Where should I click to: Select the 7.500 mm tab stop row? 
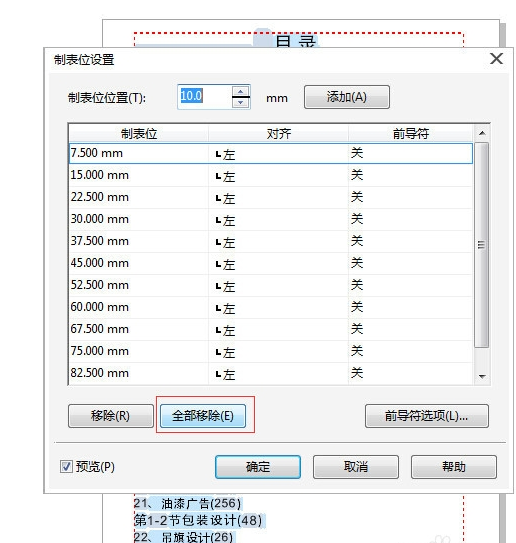click(271, 153)
